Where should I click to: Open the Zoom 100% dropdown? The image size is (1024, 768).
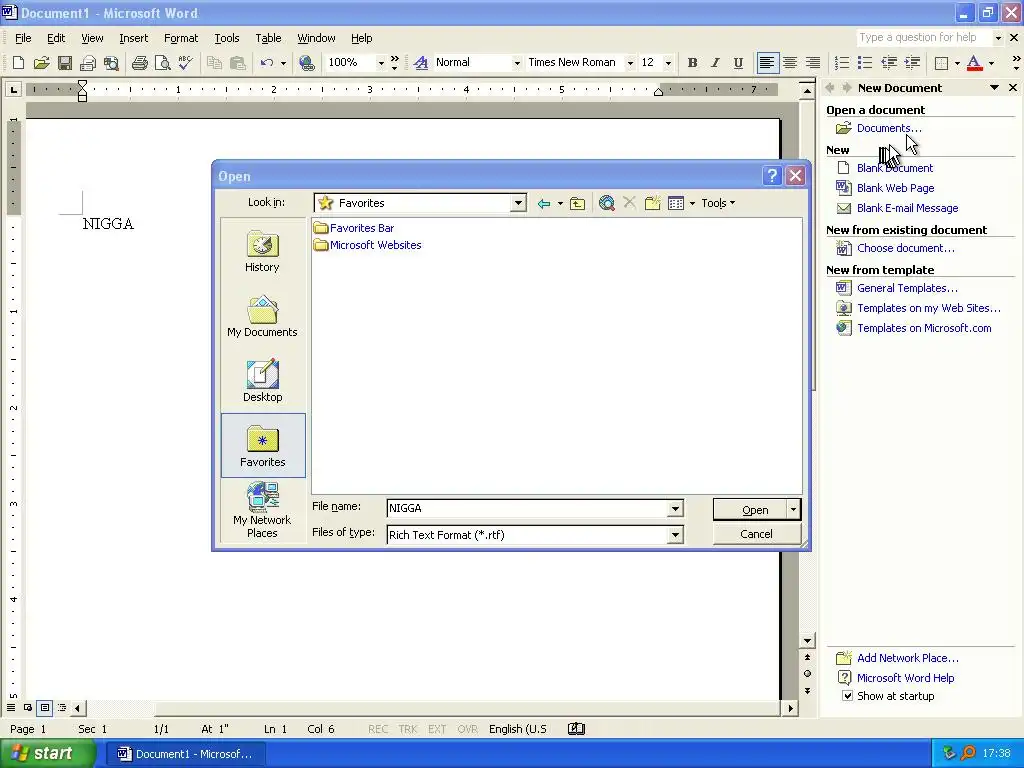381,63
